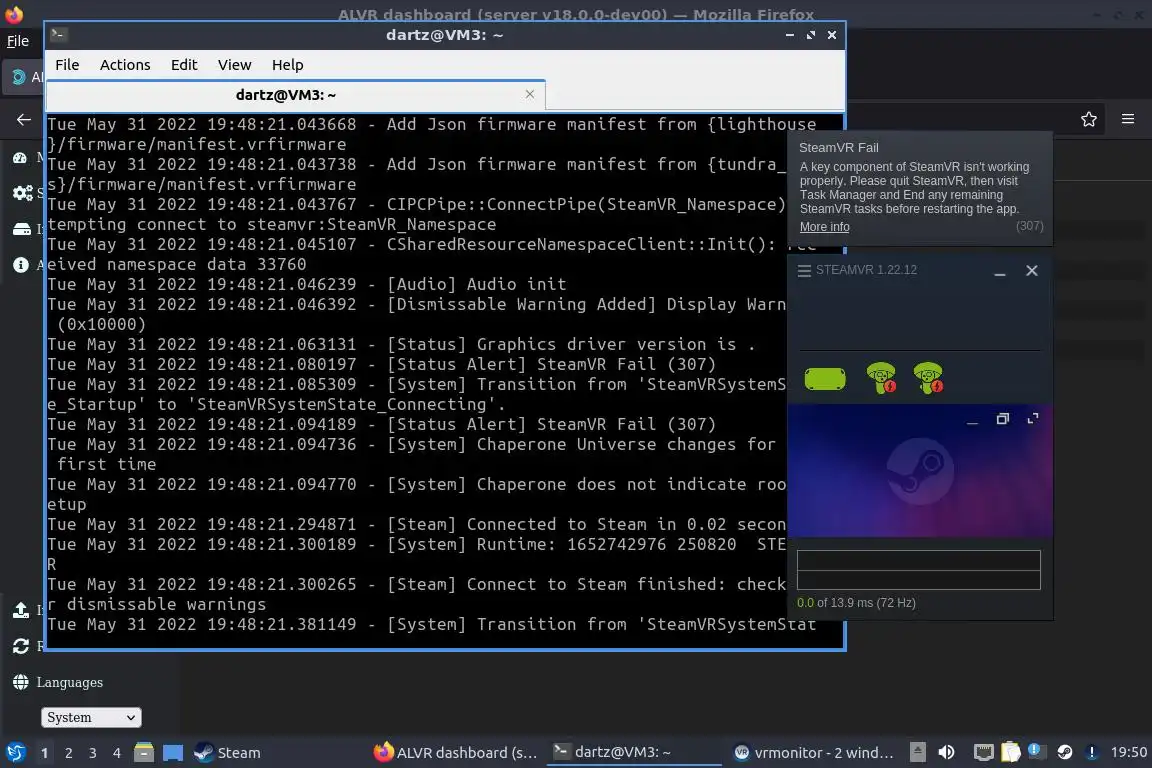
Task: Open the System language dropdown
Action: click(91, 717)
